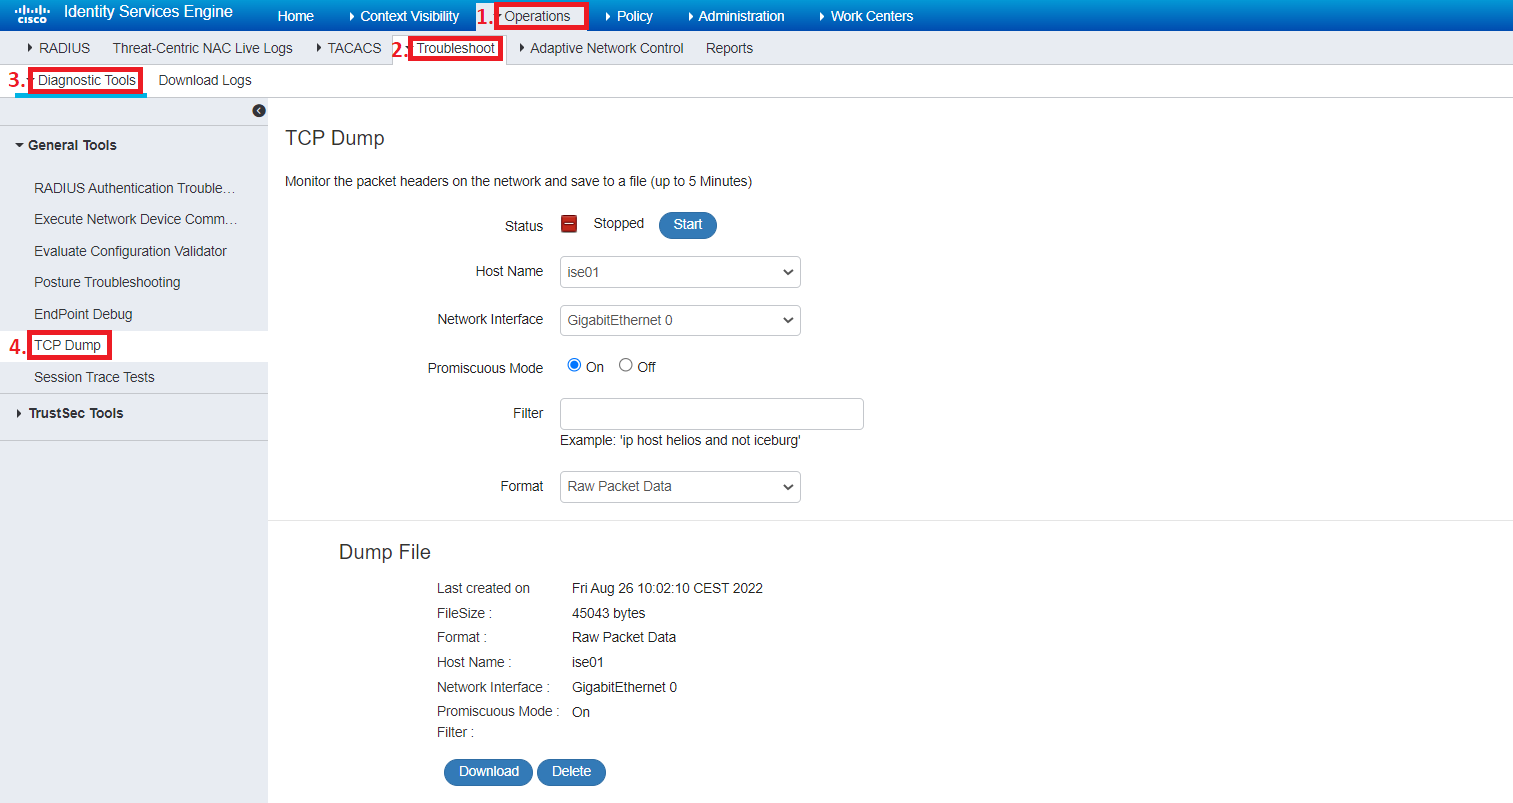Click the Dump File heading
The height and width of the screenshot is (803, 1513).
[x=385, y=552]
